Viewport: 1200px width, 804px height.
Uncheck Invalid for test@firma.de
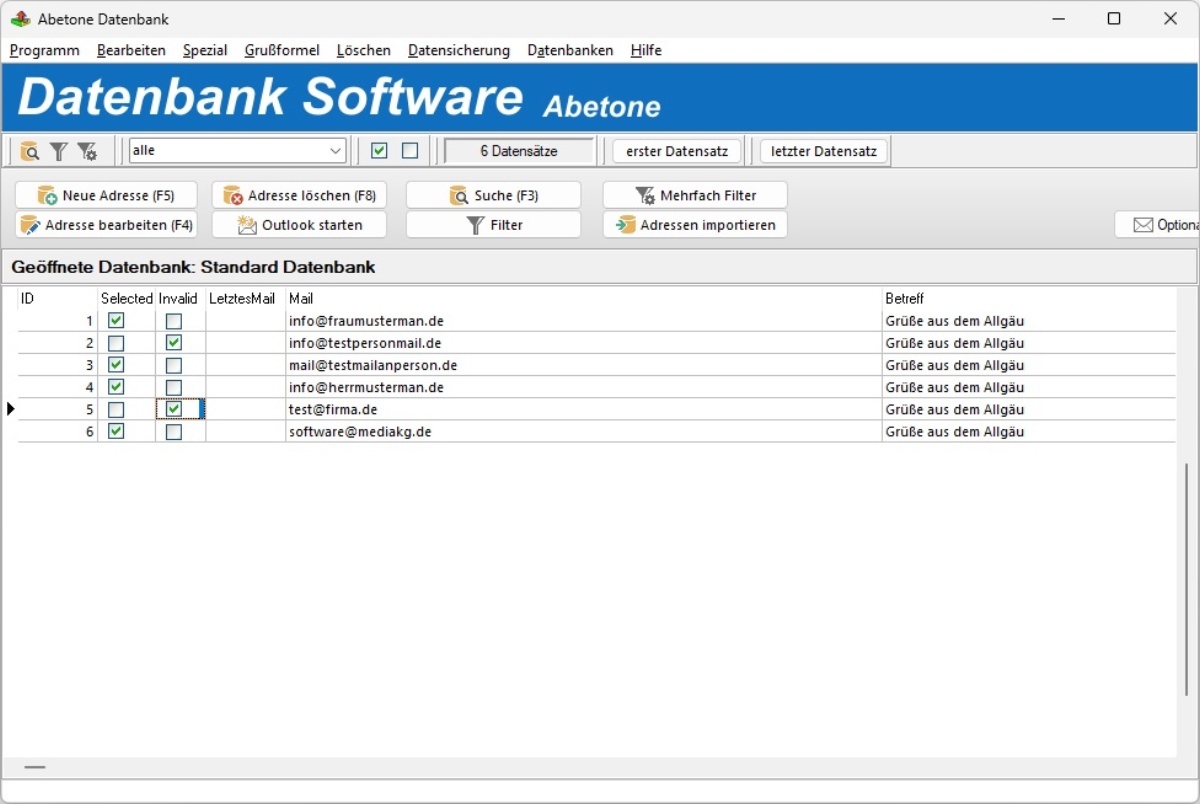(x=174, y=409)
